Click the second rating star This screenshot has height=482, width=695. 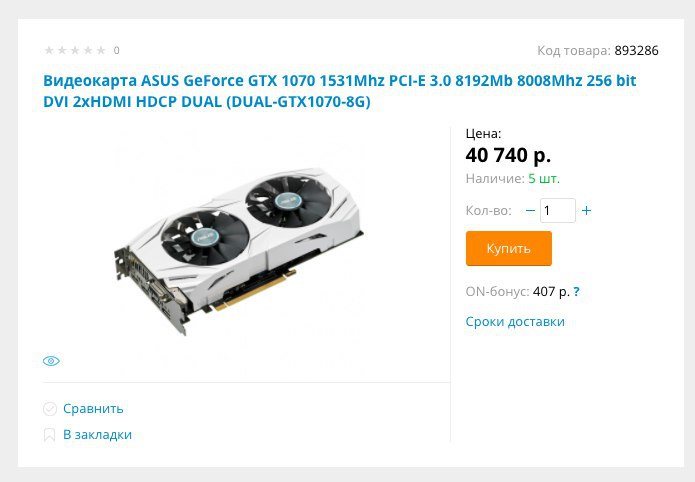coord(62,50)
